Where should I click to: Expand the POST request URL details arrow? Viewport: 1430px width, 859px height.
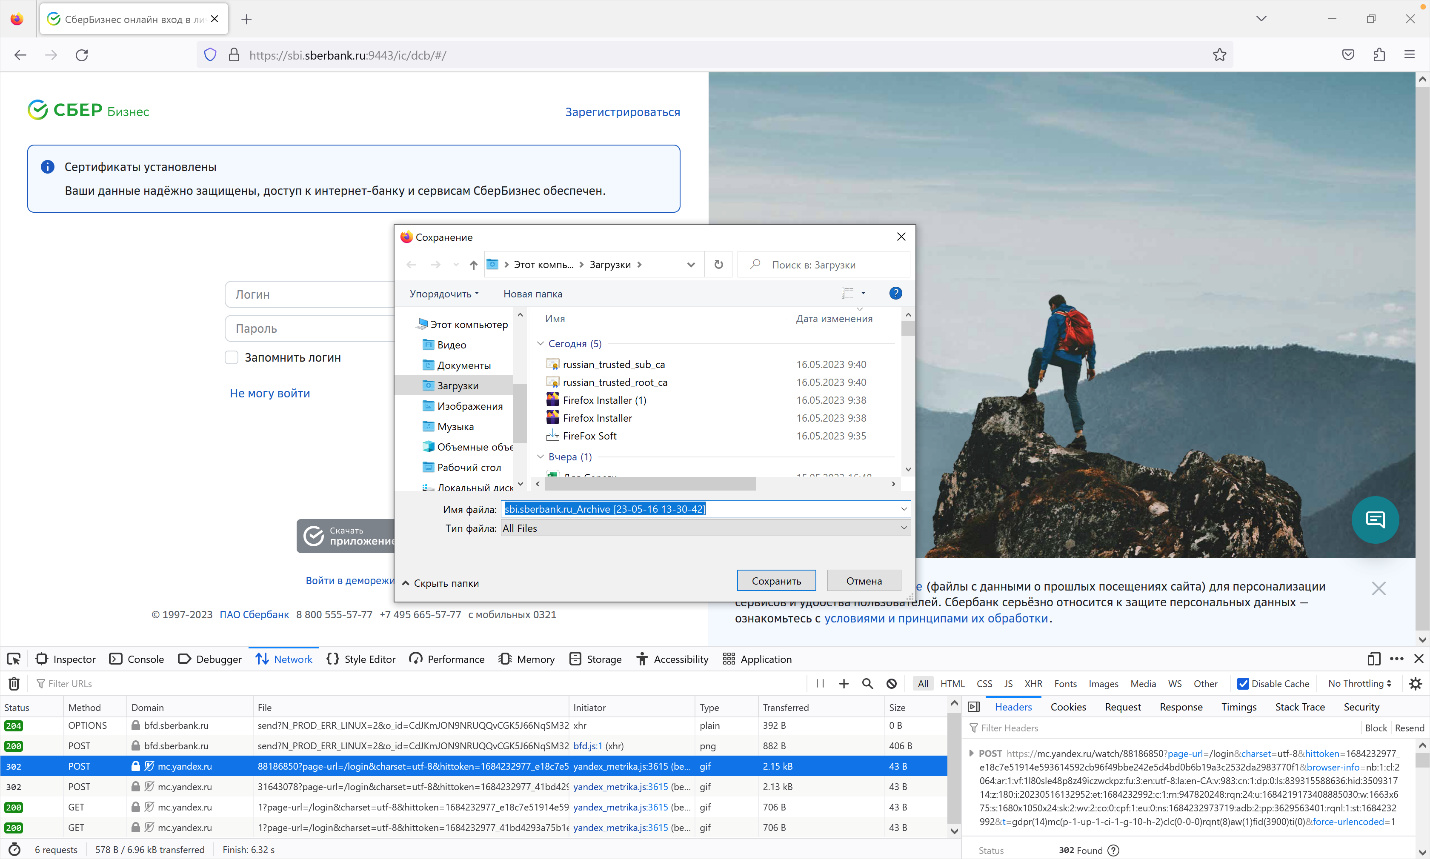coord(971,753)
